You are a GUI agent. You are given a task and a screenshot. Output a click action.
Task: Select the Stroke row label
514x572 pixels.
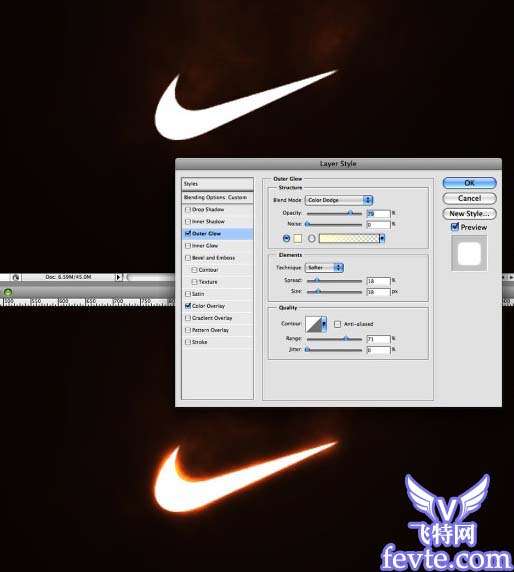(200, 342)
